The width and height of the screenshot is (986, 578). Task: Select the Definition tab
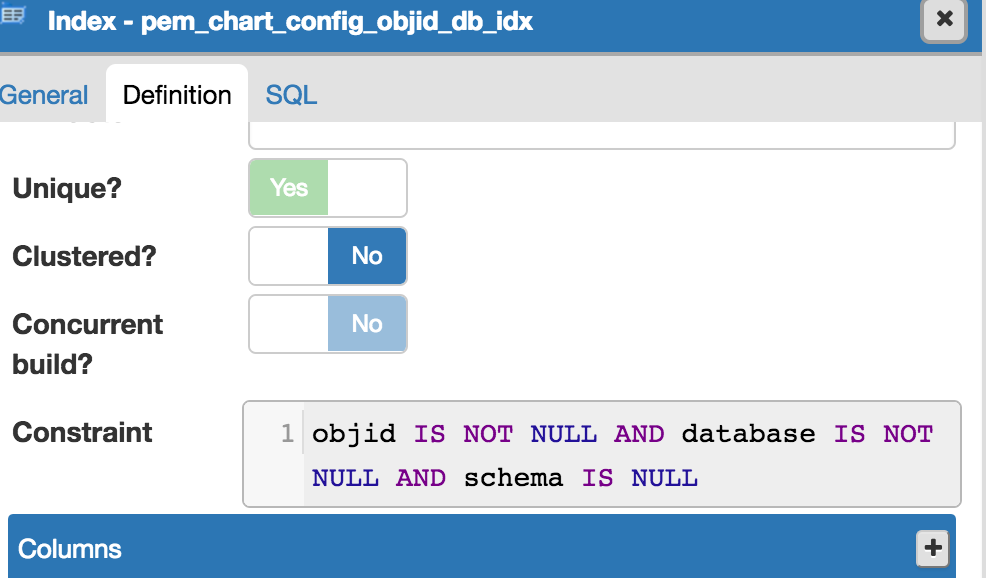(x=177, y=95)
